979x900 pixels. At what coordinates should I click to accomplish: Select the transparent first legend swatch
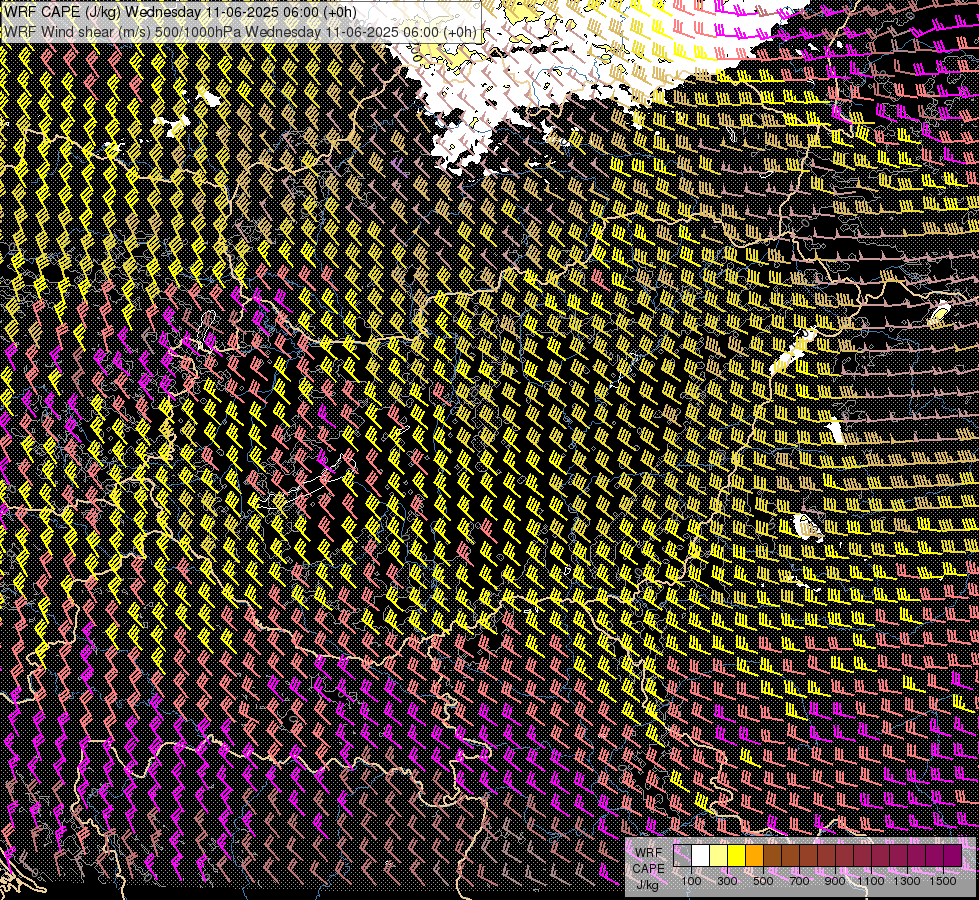682,856
